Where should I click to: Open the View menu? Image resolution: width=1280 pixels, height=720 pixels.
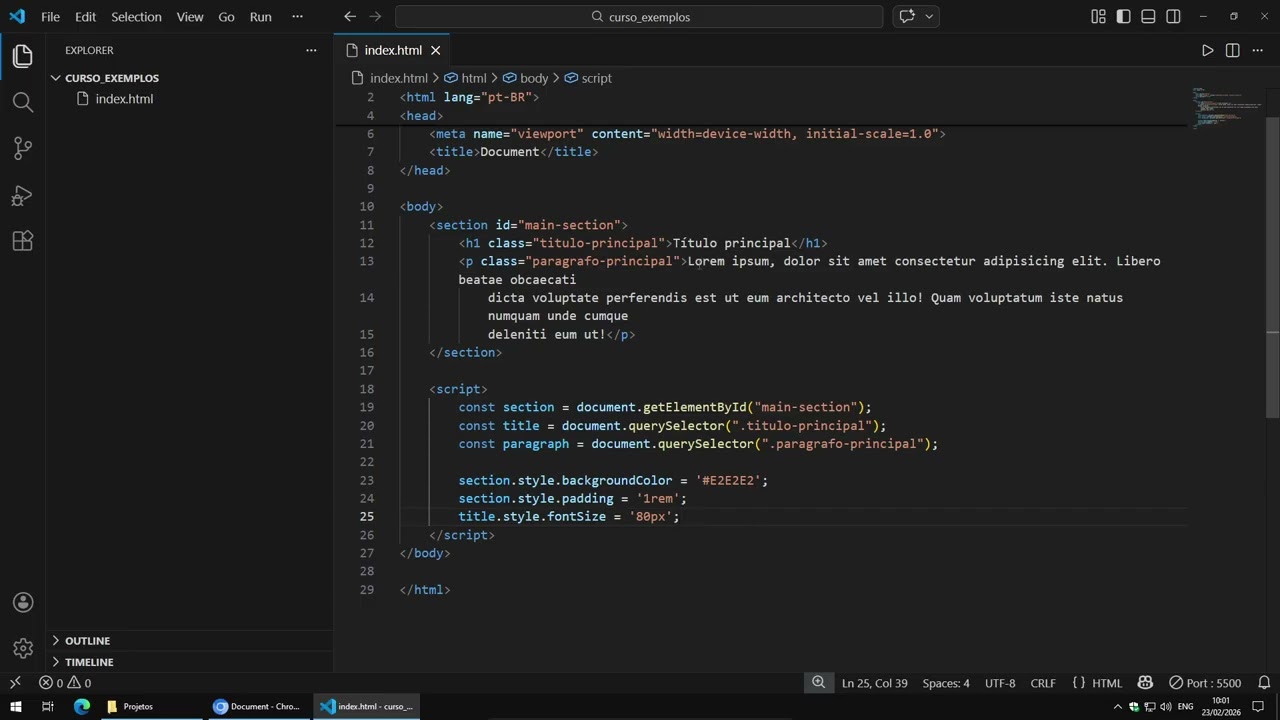190,16
